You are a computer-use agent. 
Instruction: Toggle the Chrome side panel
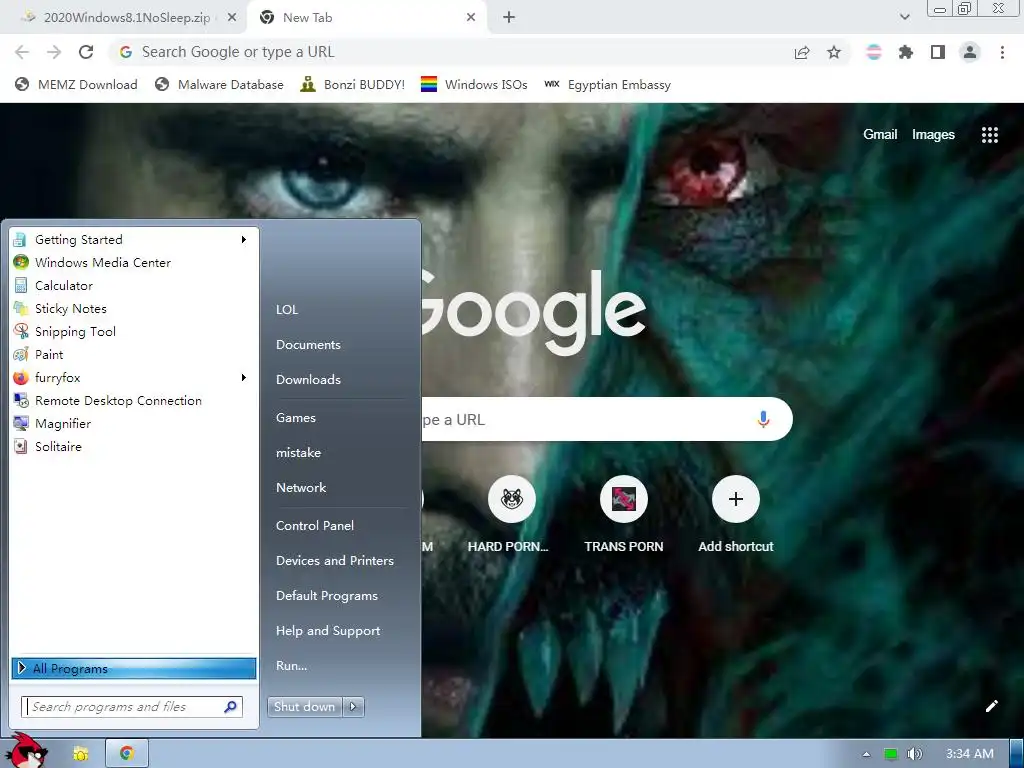pos(938,52)
